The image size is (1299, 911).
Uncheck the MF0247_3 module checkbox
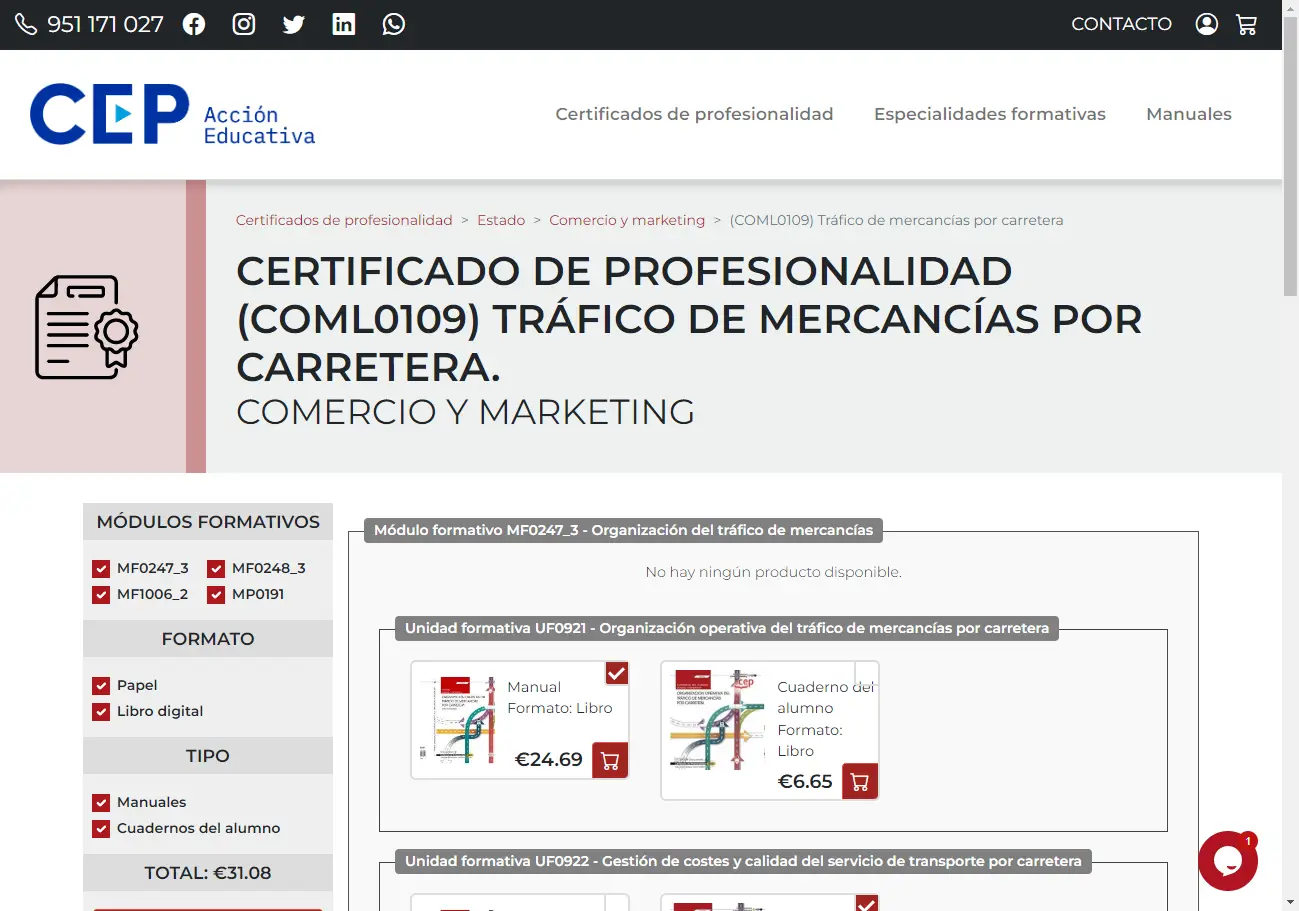click(101, 569)
